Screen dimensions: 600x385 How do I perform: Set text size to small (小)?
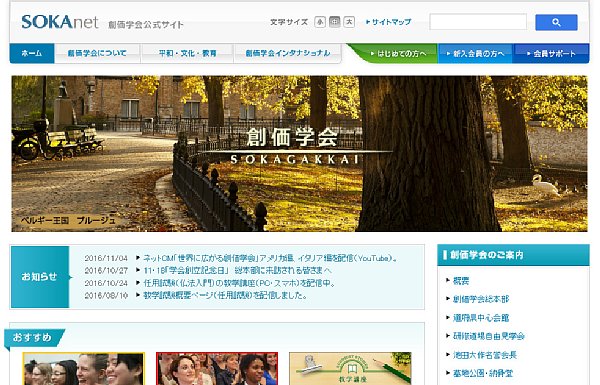(320, 22)
